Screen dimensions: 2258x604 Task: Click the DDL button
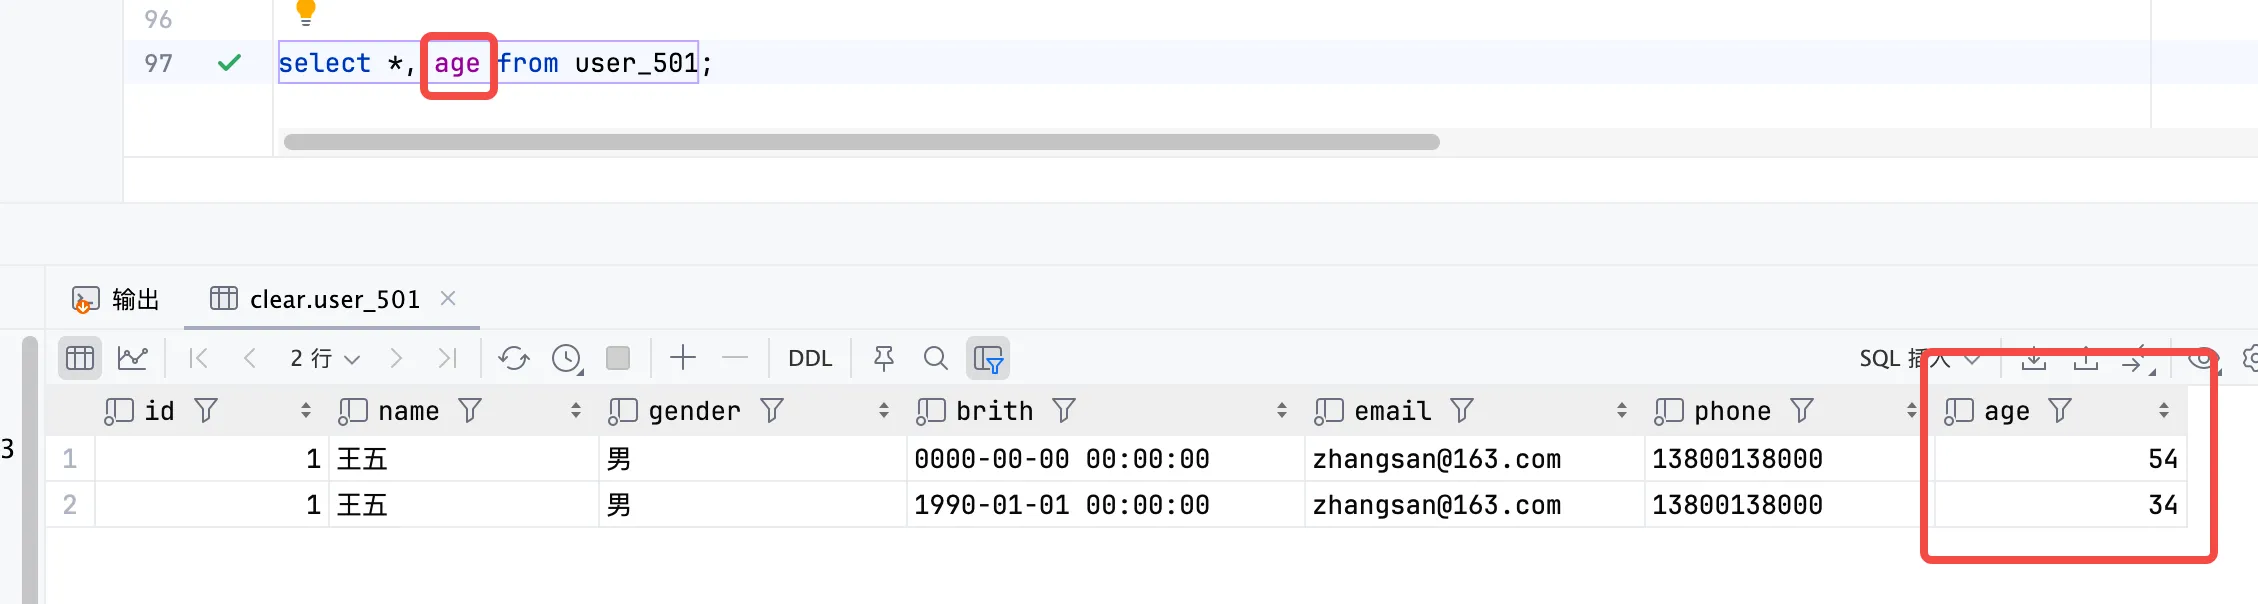tap(810, 358)
